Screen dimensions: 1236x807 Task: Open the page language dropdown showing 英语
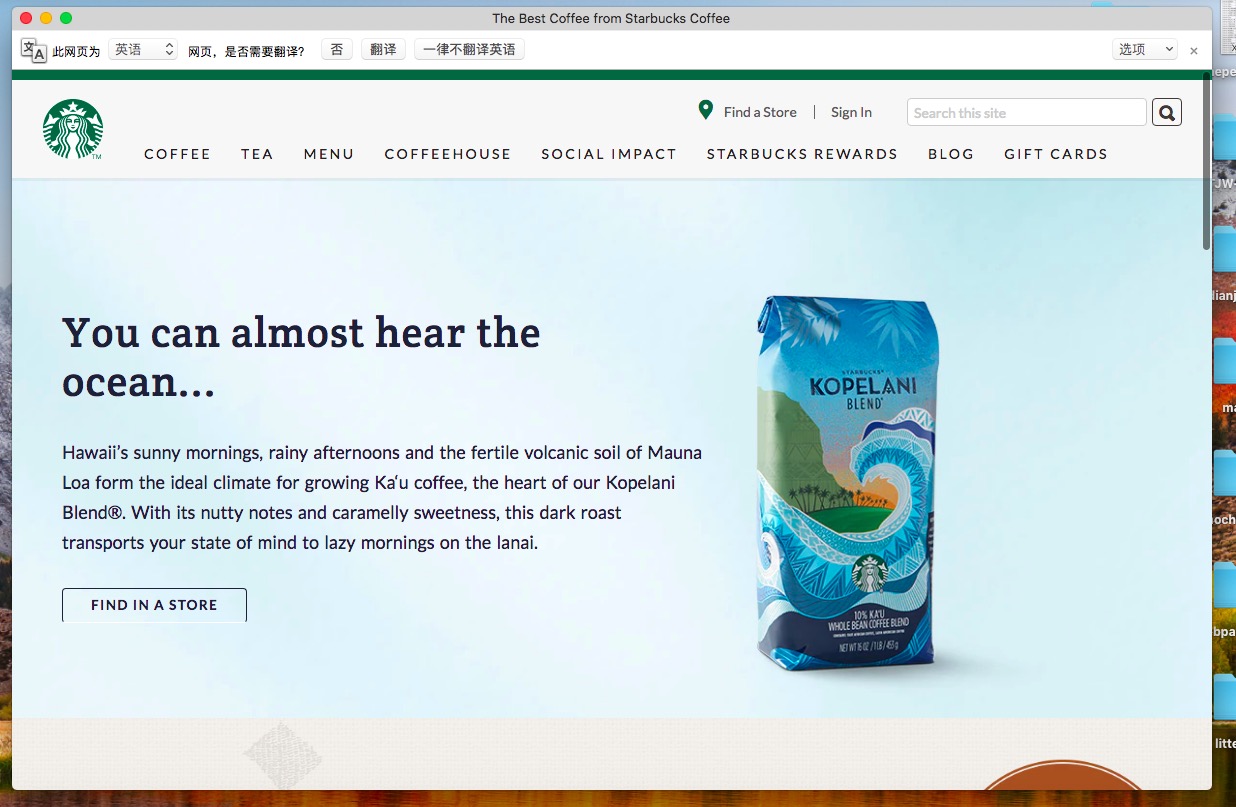tap(143, 49)
